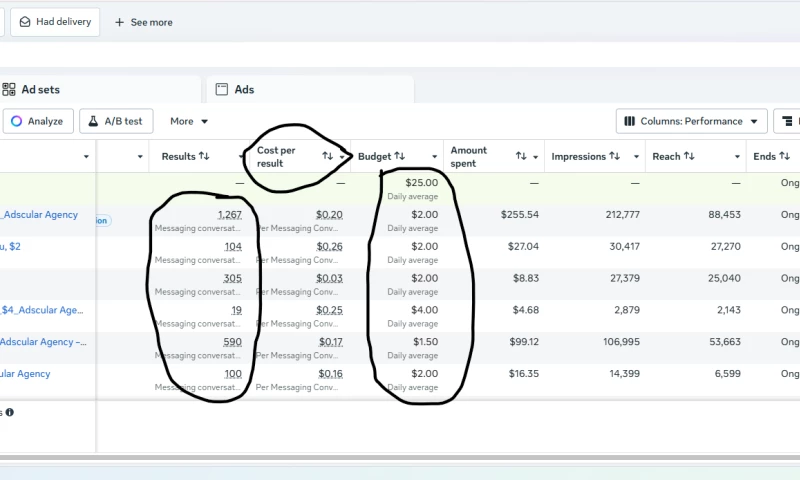
Task: Open the caret left of the Results header
Action: [140, 157]
